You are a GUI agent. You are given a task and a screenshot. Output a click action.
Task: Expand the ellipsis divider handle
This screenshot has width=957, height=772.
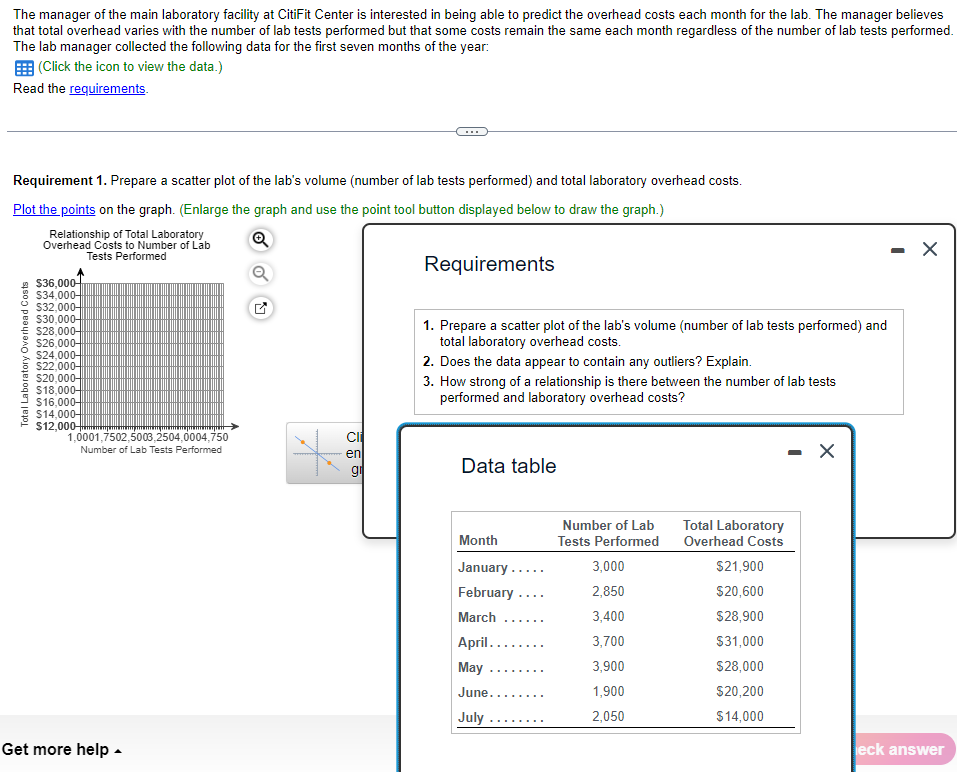coord(472,131)
